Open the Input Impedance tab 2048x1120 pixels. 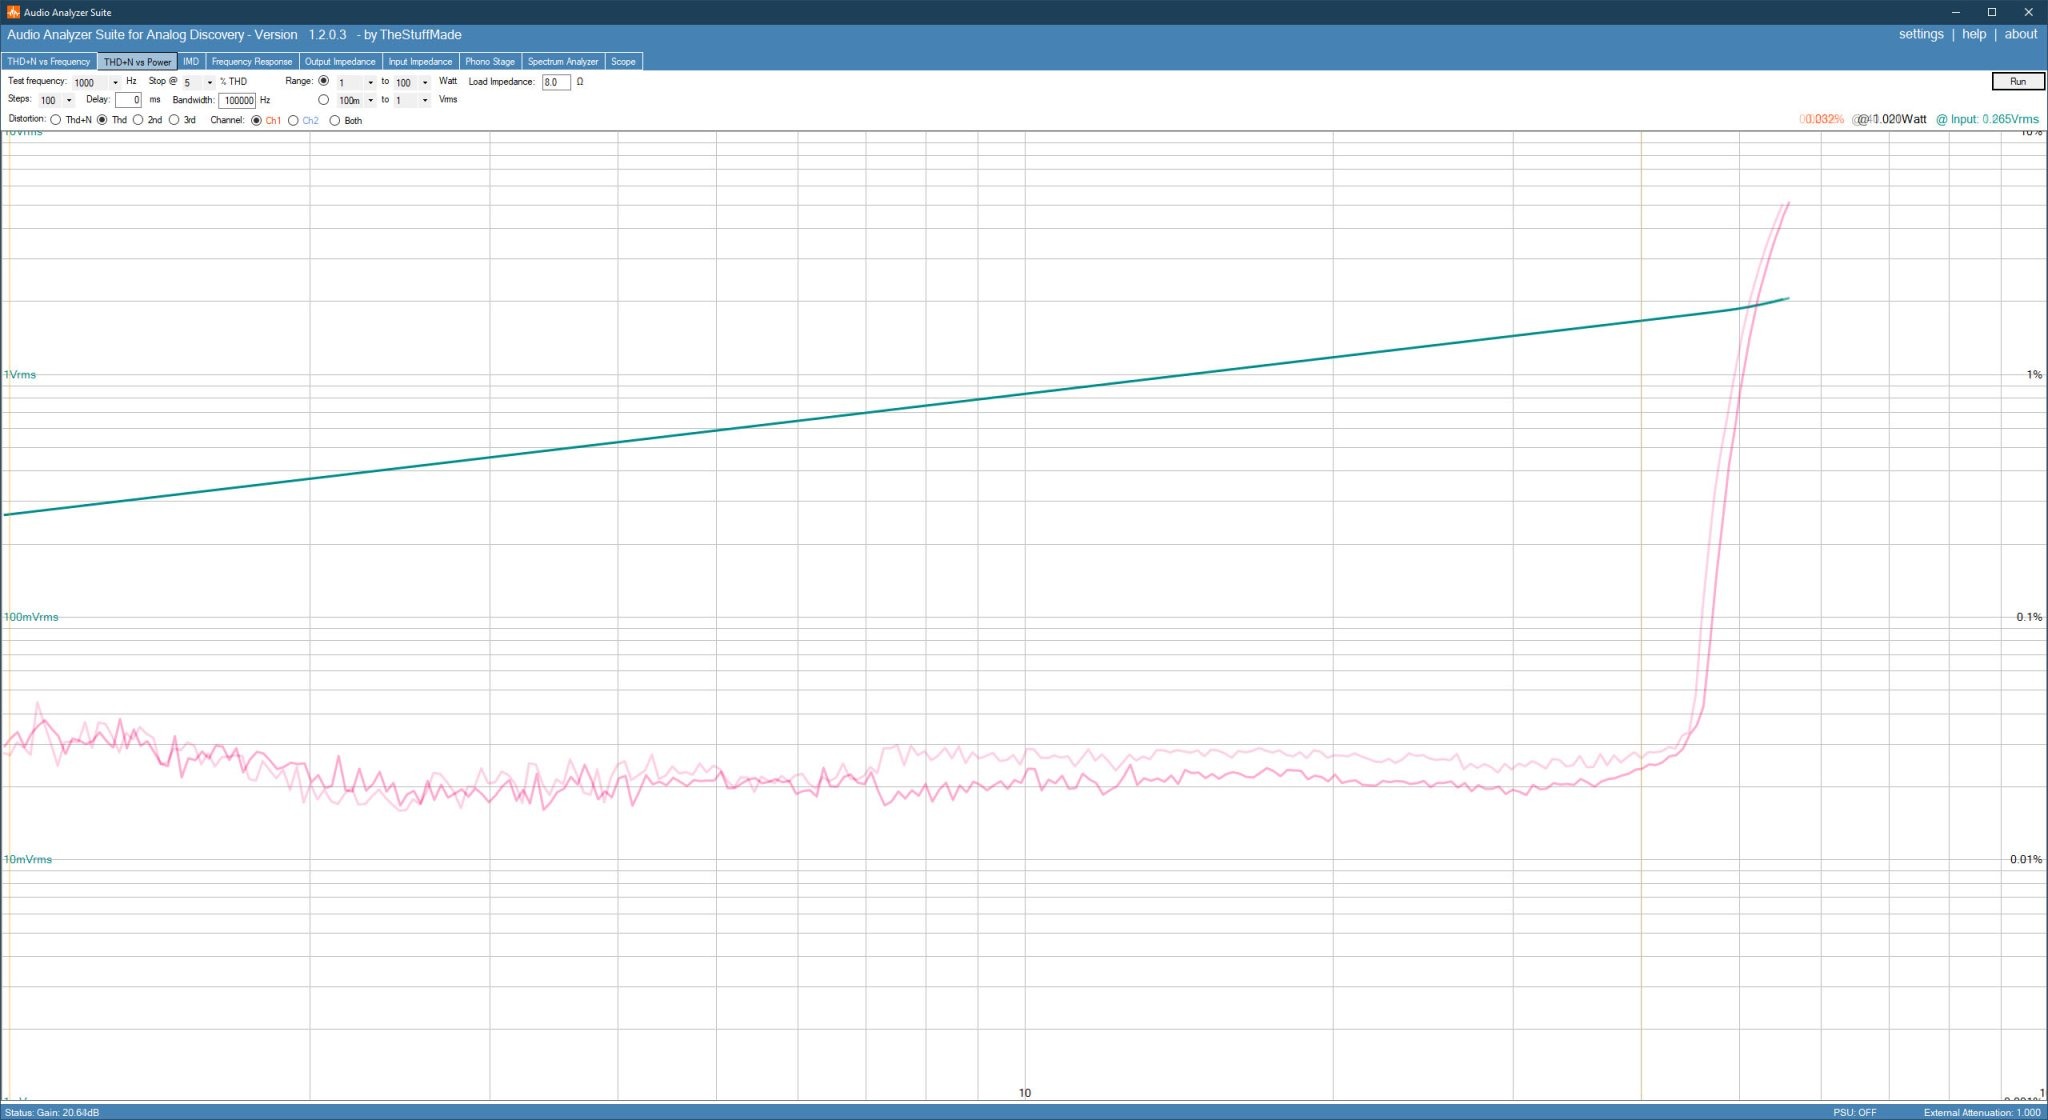[x=420, y=61]
